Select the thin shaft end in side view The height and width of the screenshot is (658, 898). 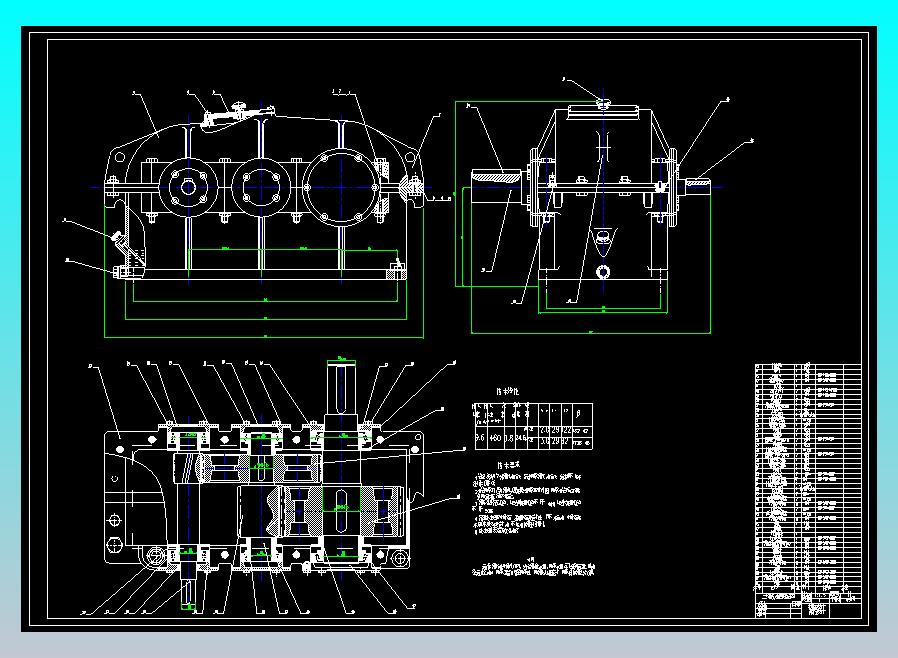pyautogui.click(x=697, y=187)
